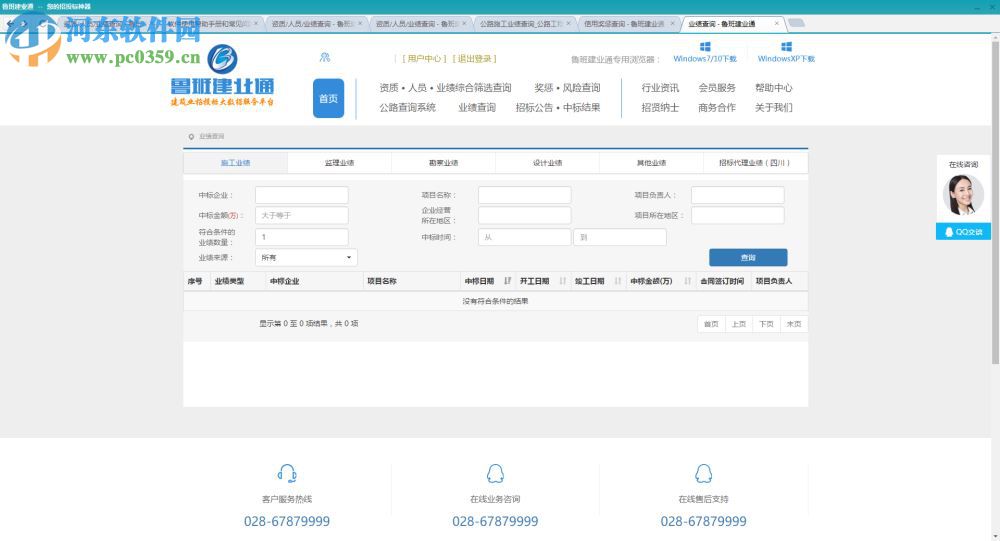Focus the 中标金额(万) input field

302,215
